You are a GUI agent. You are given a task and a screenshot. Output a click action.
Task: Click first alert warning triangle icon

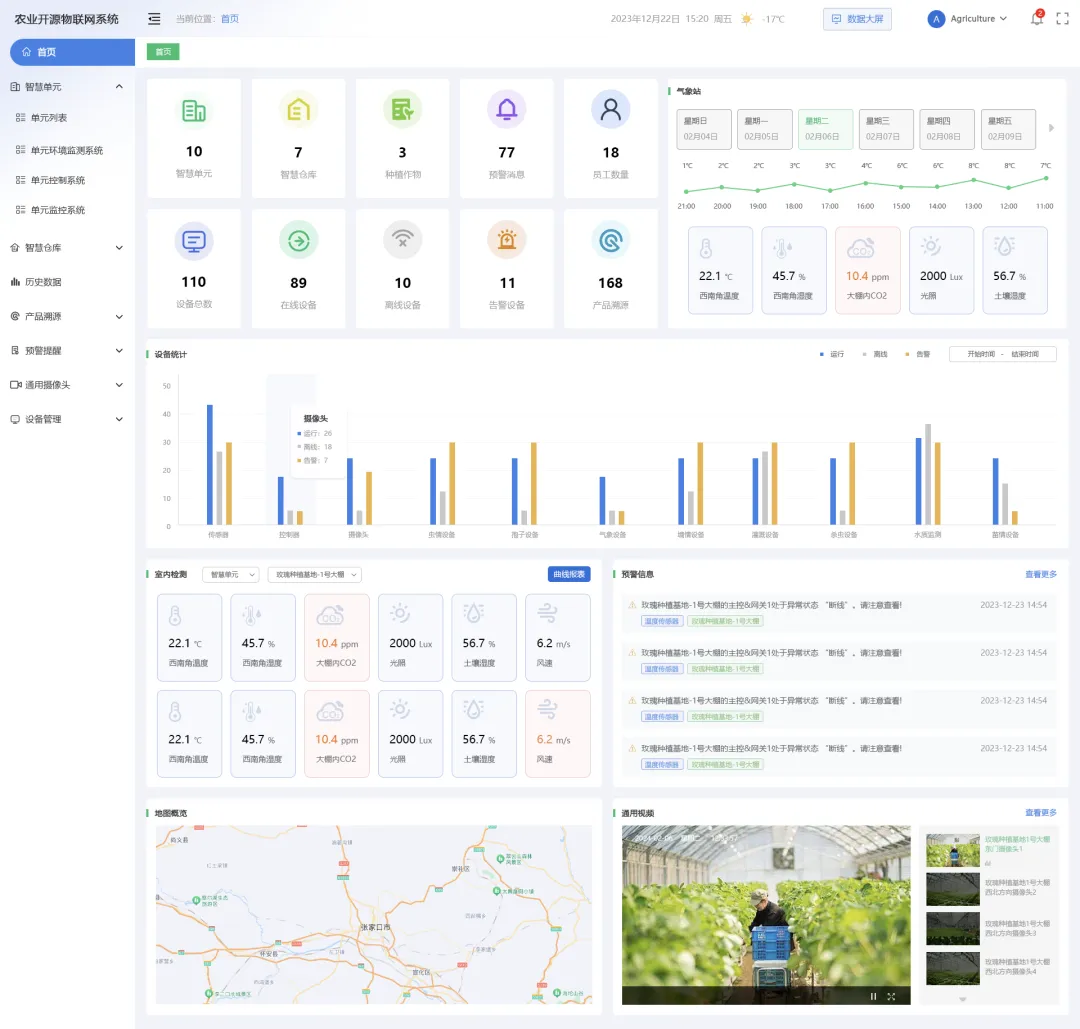(x=632, y=605)
